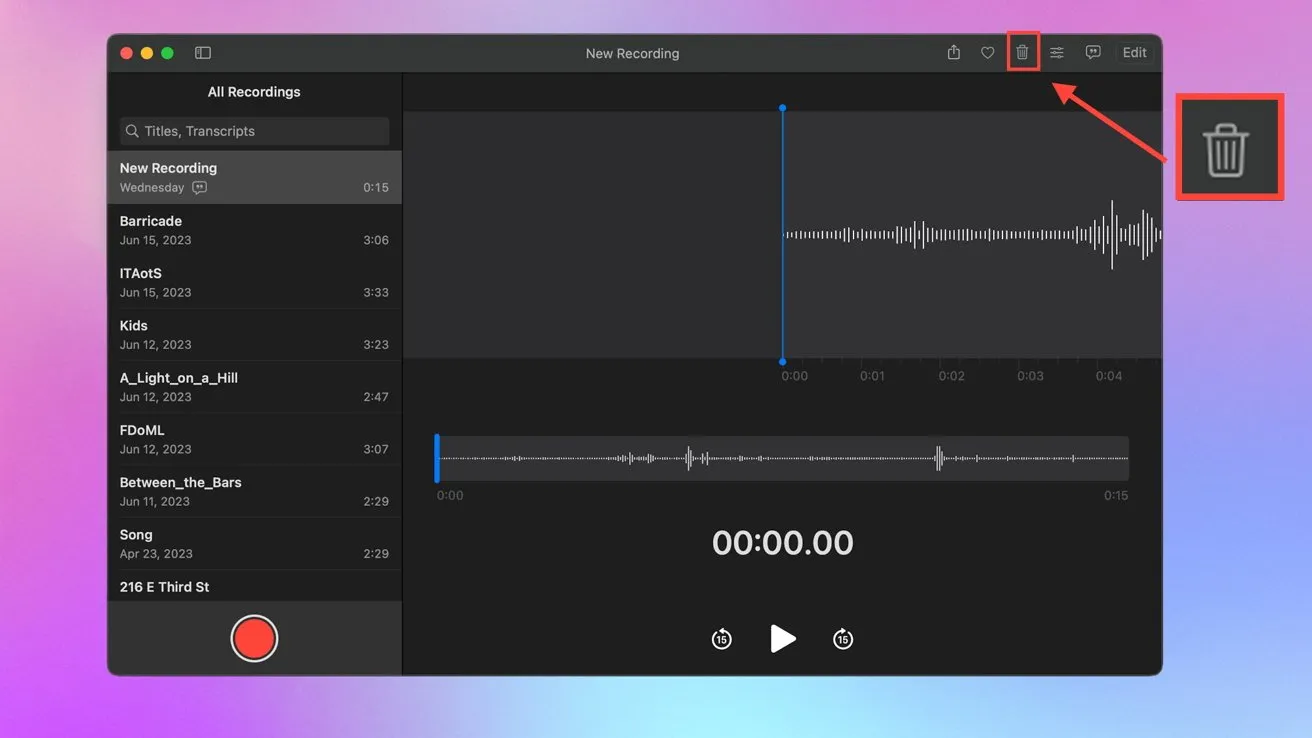Play the current recording
This screenshot has width=1312, height=738.
pyautogui.click(x=783, y=639)
